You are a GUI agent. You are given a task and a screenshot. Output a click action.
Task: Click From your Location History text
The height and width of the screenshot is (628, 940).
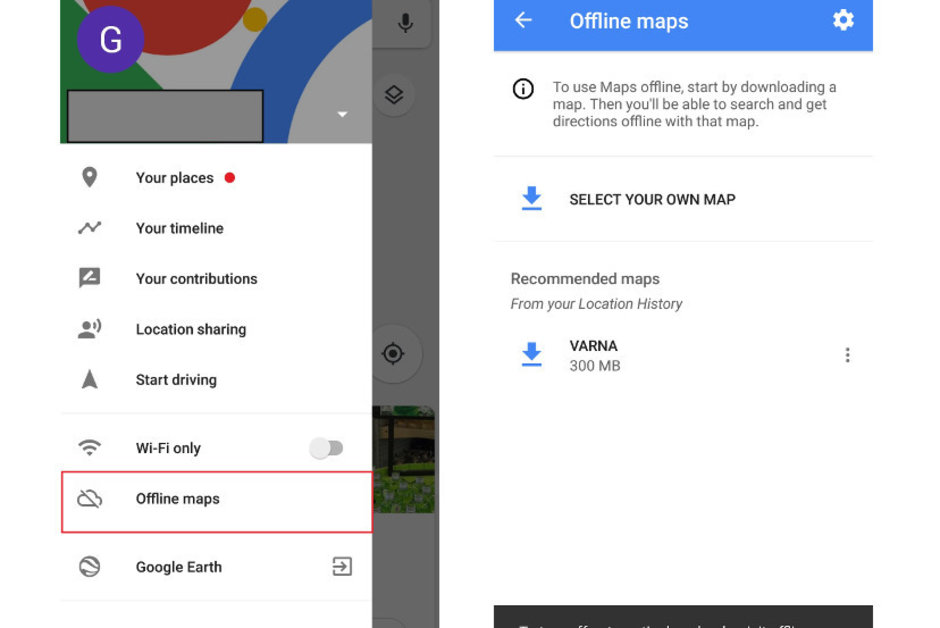pos(596,304)
